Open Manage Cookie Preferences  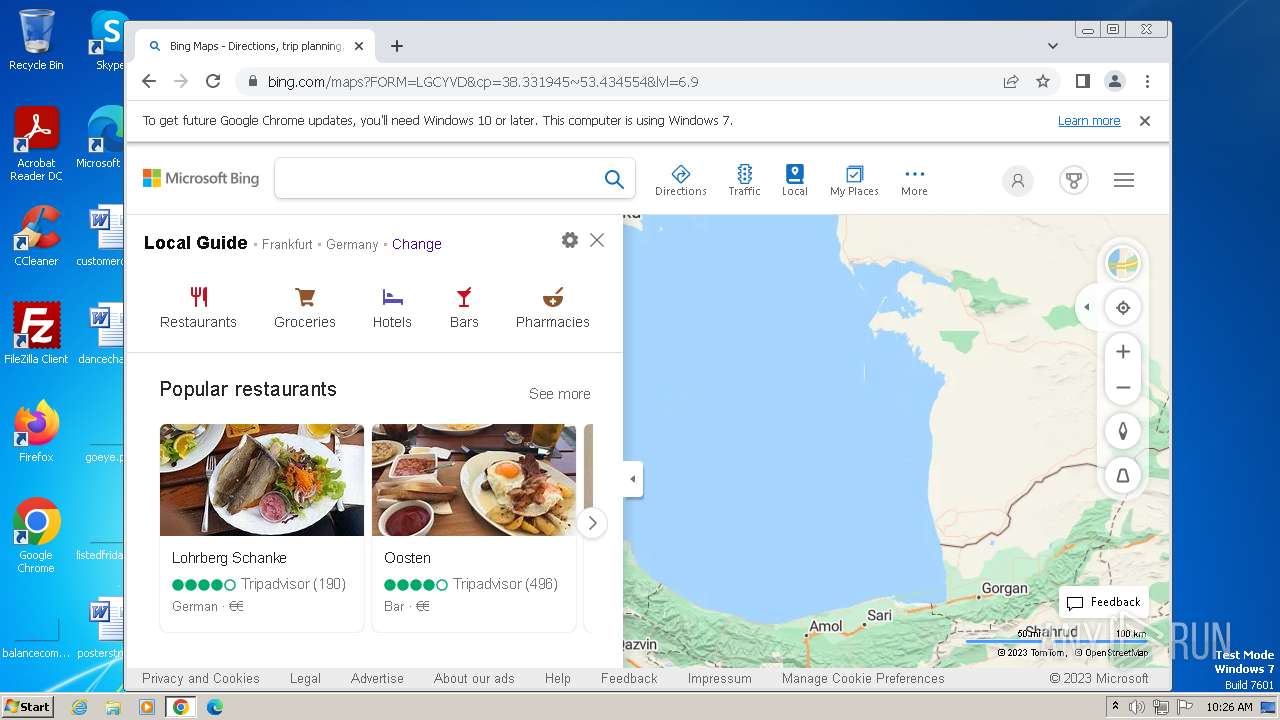pyautogui.click(x=863, y=678)
